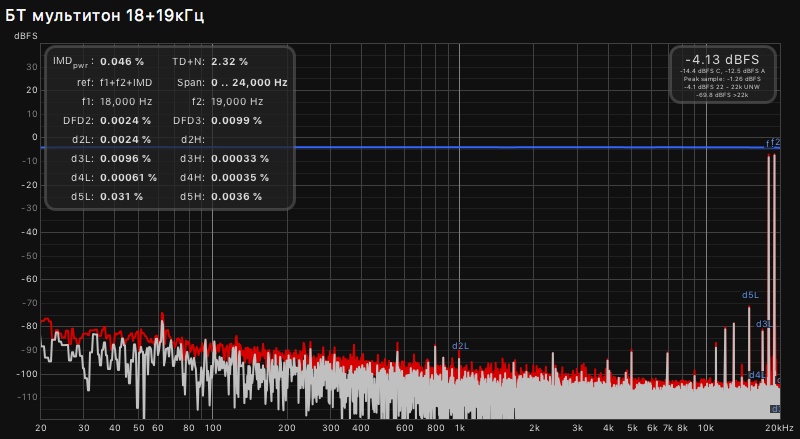This screenshot has height=439, width=800.
Task: Click the "-69.8 dBFS >22k" line
Action: (x=722, y=95)
